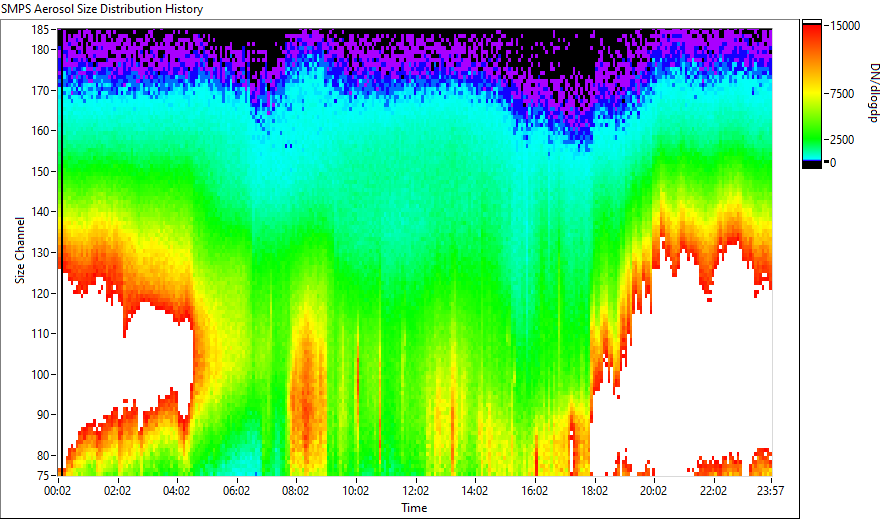Viewport: 884px width, 519px height.
Task: Click the 160 y-axis tick label
Action: pyautogui.click(x=39, y=130)
